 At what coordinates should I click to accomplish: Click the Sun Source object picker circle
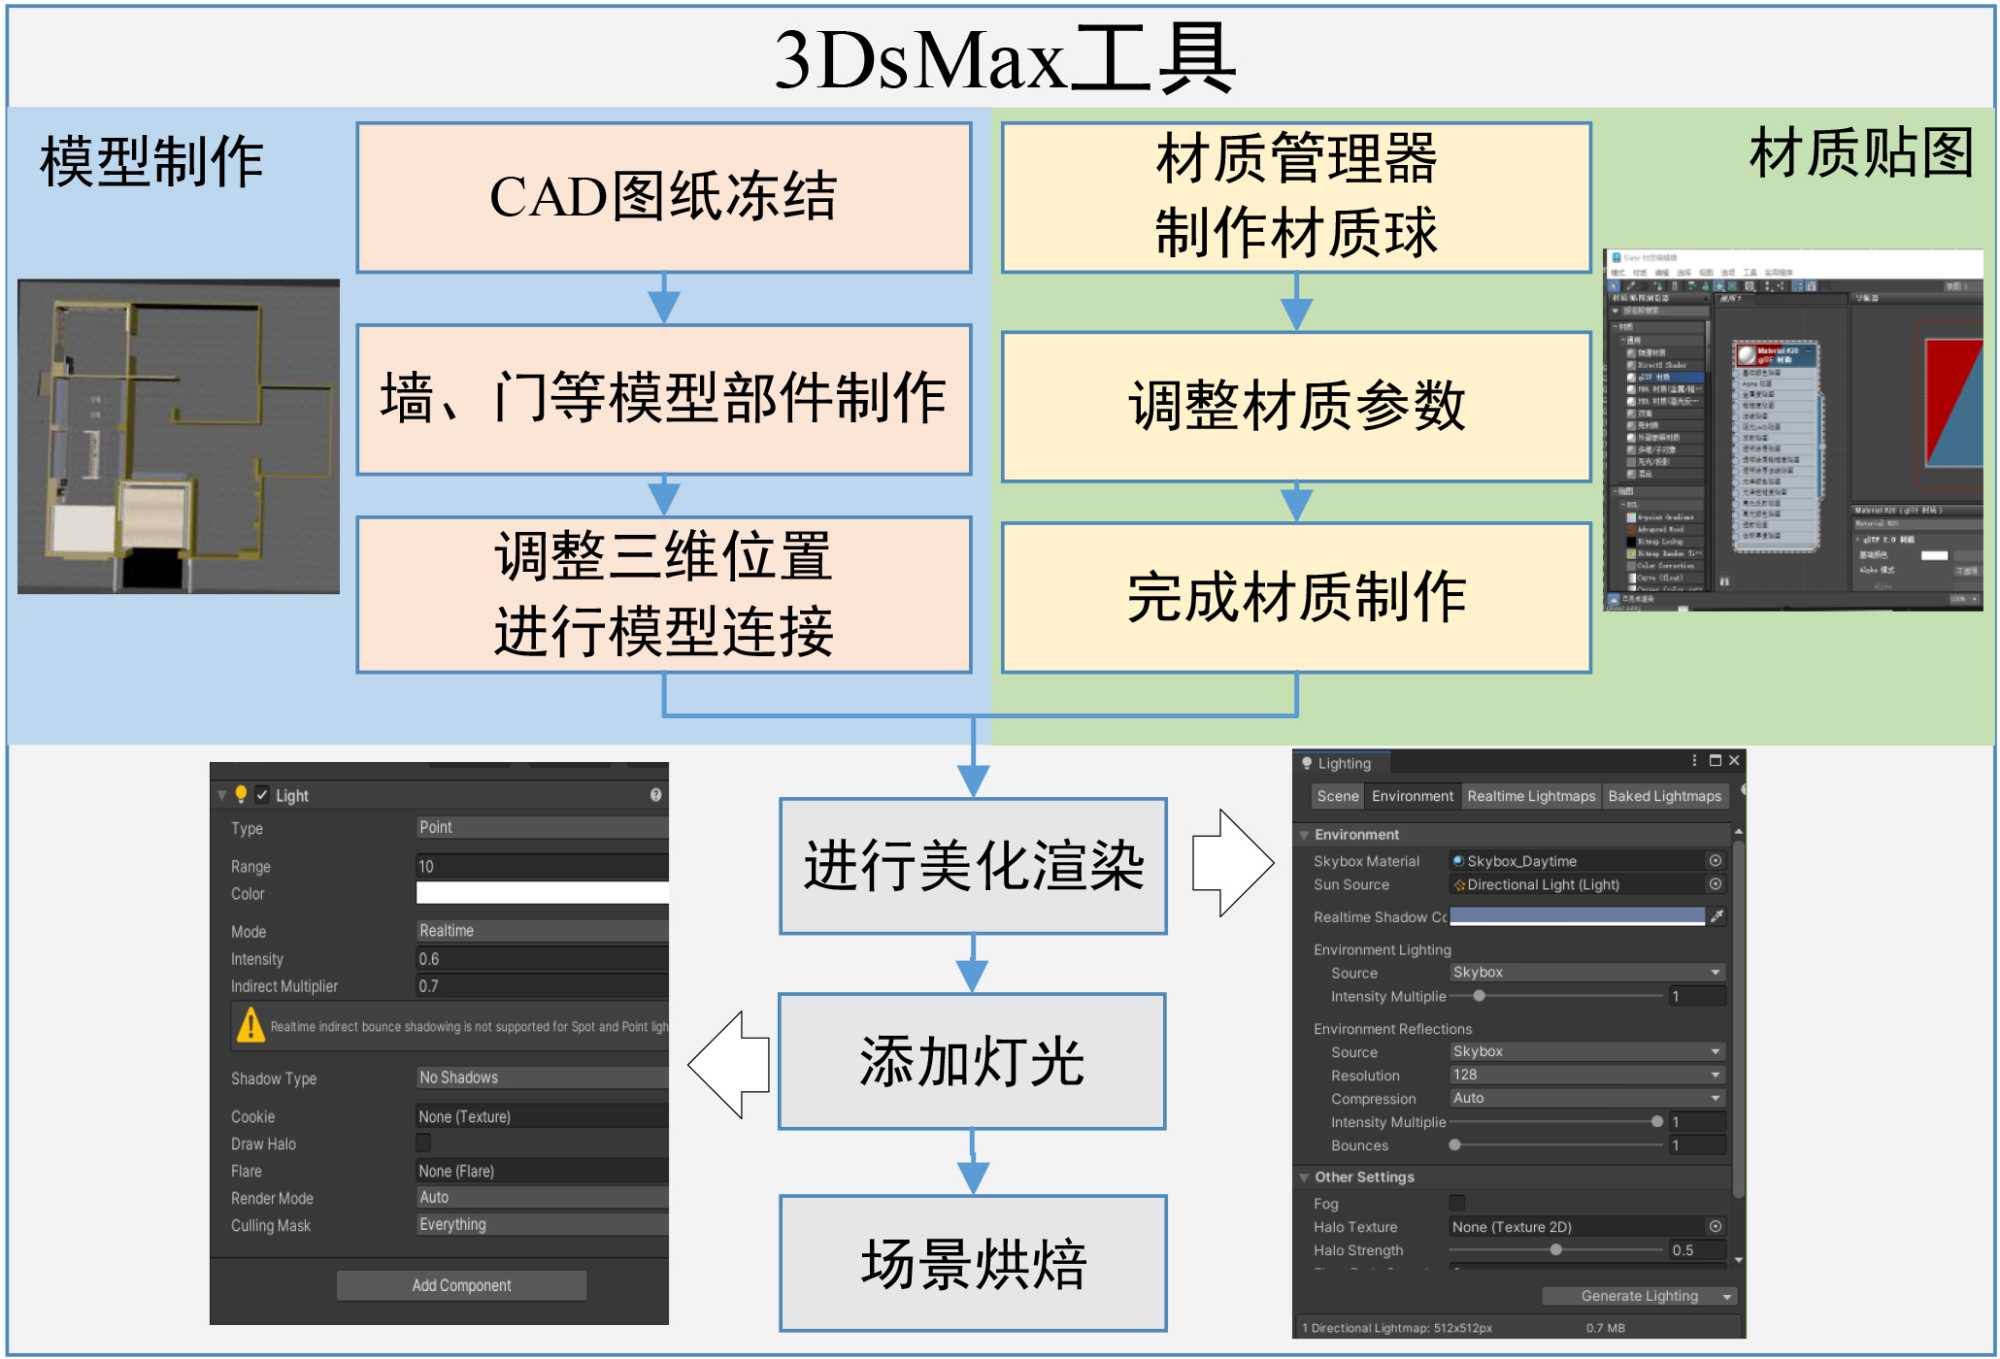(x=1715, y=884)
